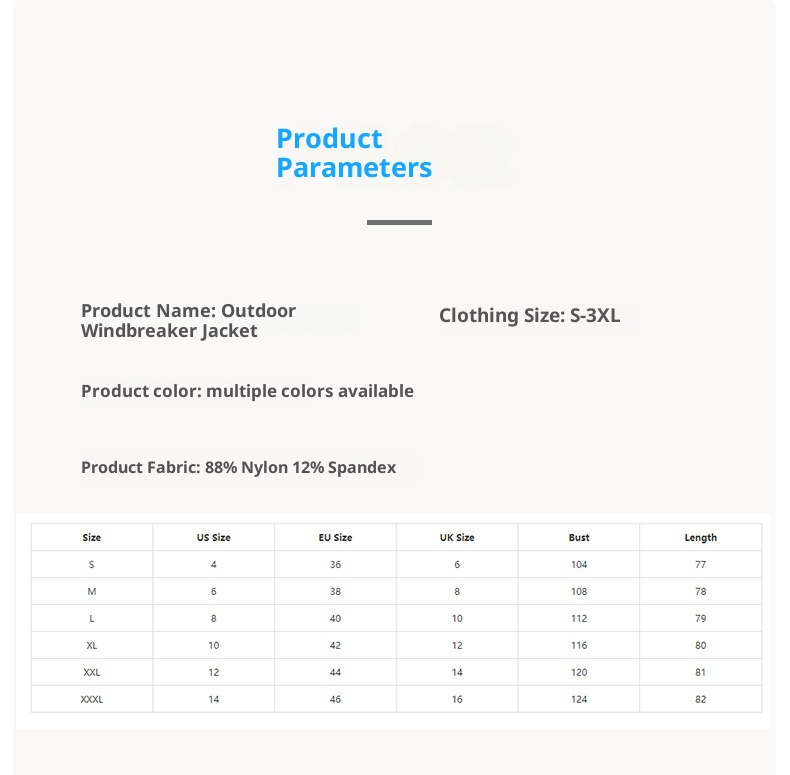Click the Product color text line
The height and width of the screenshot is (775, 790).
[x=247, y=391]
